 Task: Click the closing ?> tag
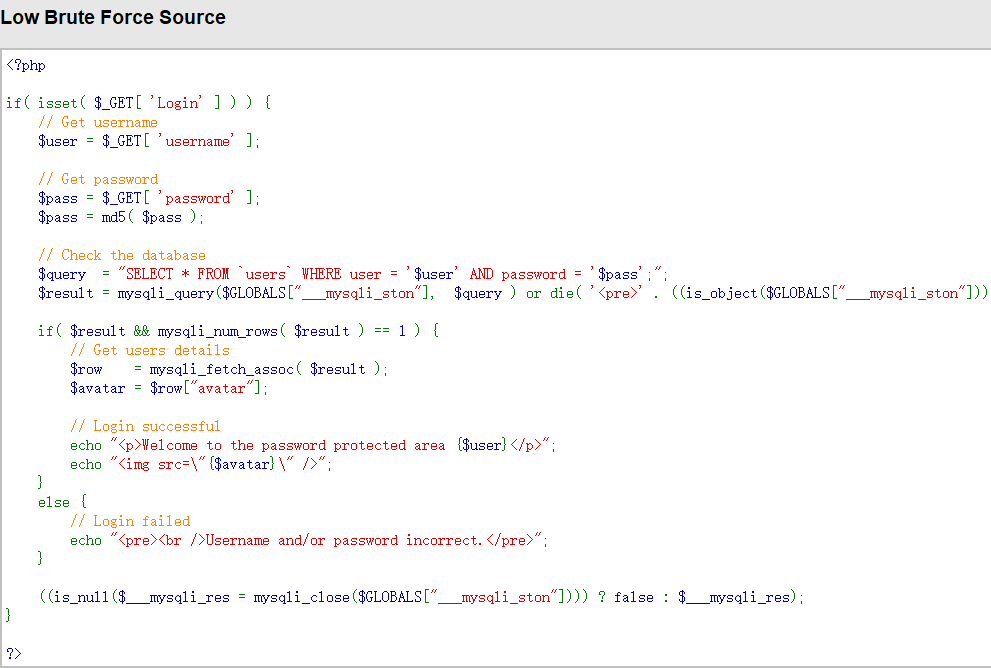(x=14, y=652)
